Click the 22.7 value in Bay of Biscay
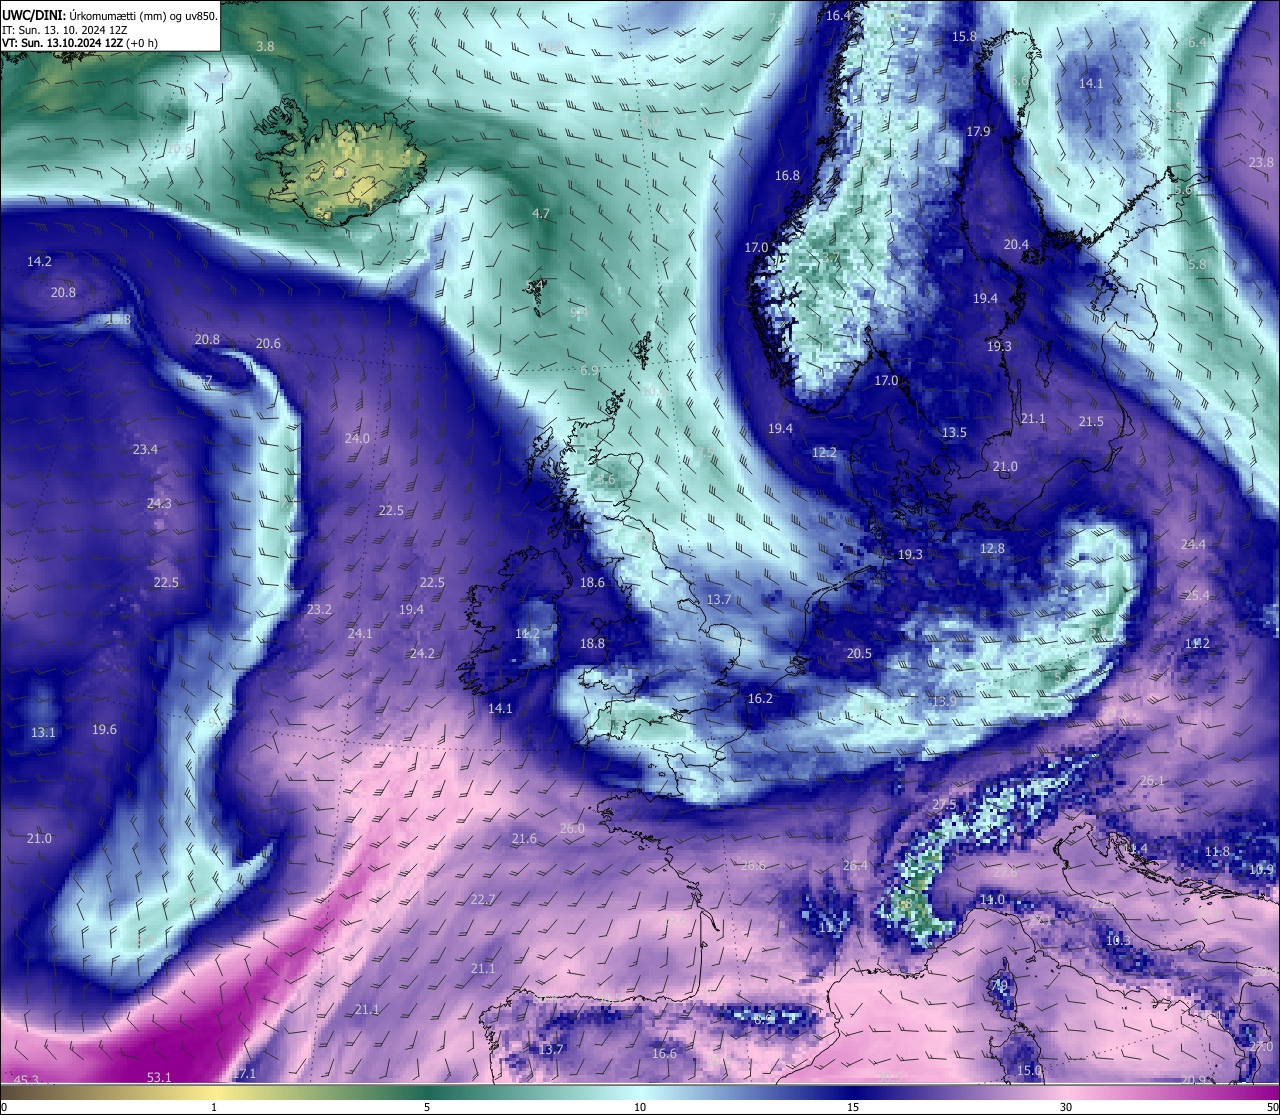The width and height of the screenshot is (1280, 1115). [482, 900]
